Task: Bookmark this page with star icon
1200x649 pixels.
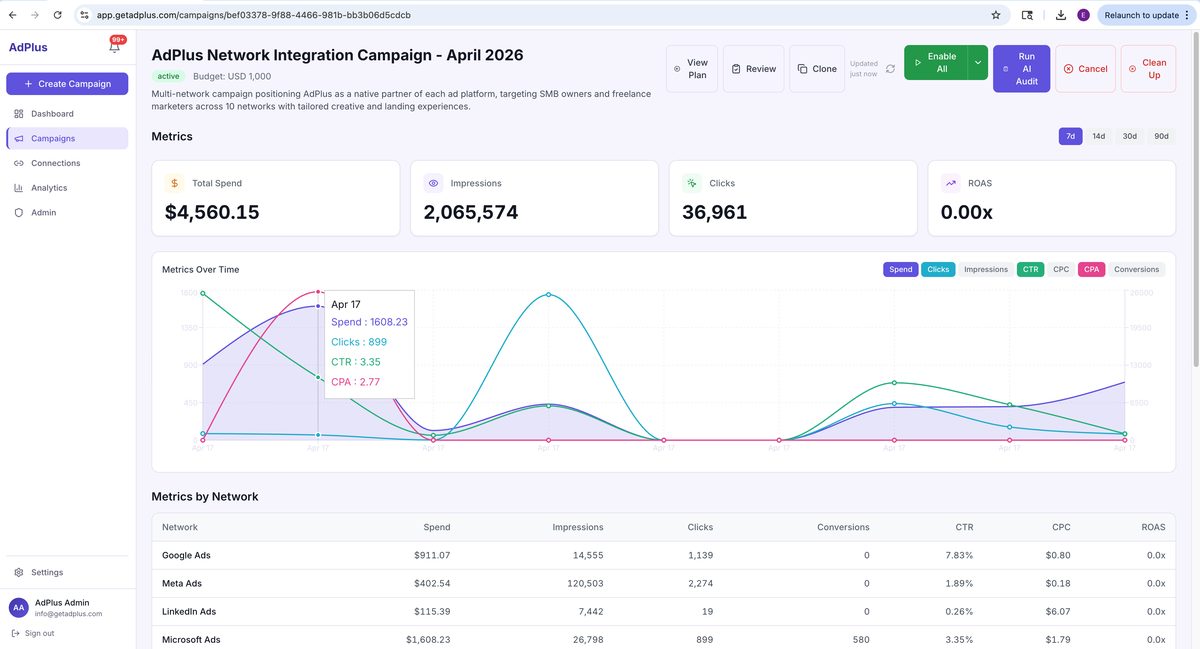Action: tap(996, 15)
